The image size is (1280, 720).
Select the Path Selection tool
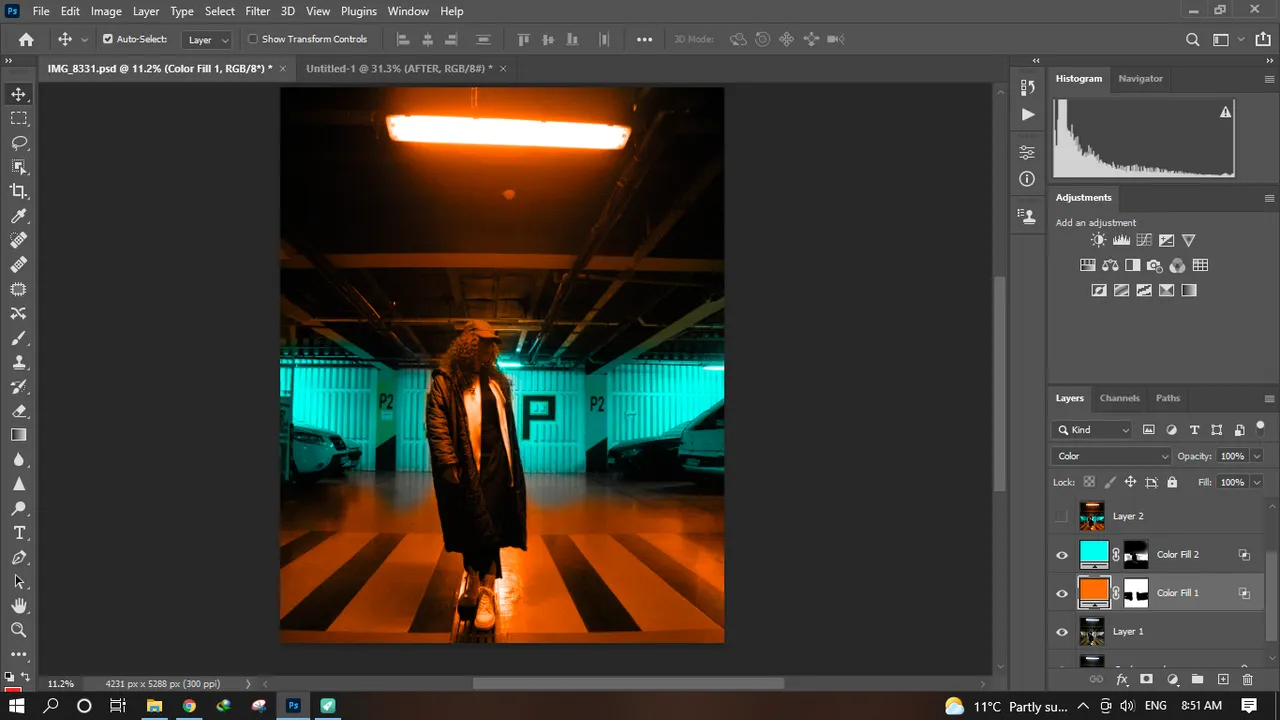click(x=19, y=581)
